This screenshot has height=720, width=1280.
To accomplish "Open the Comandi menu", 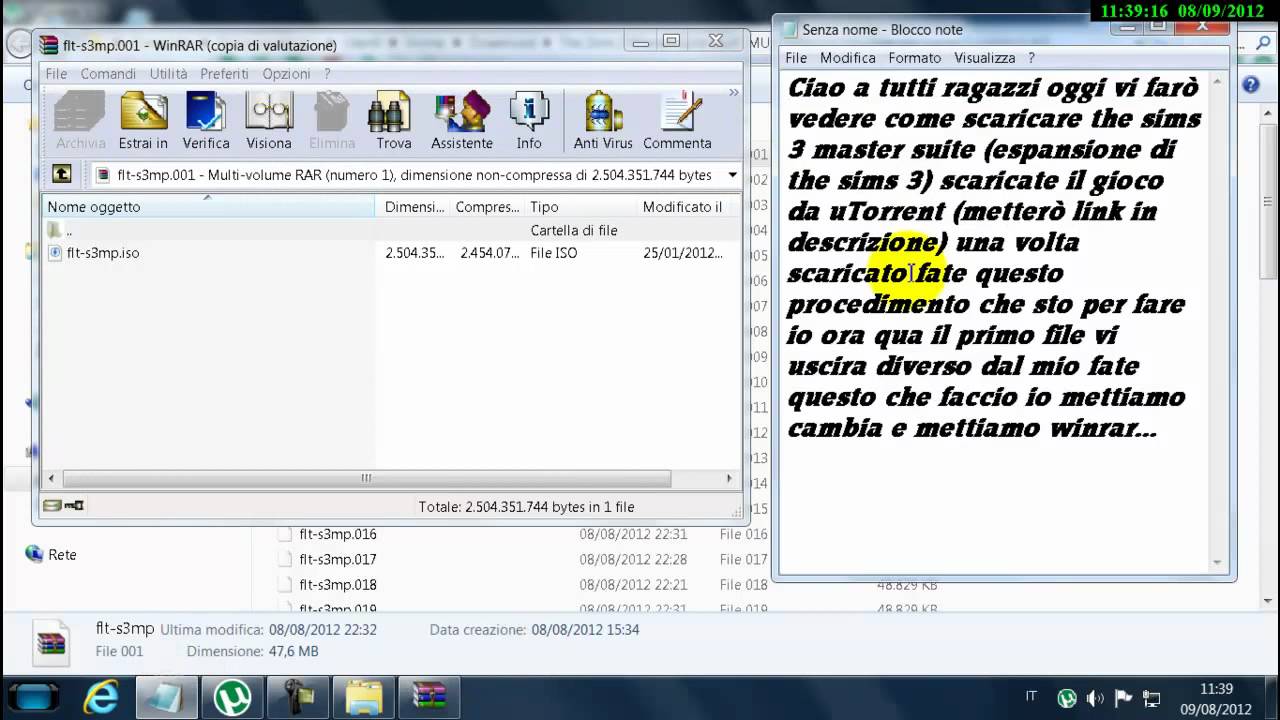I will 108,74.
